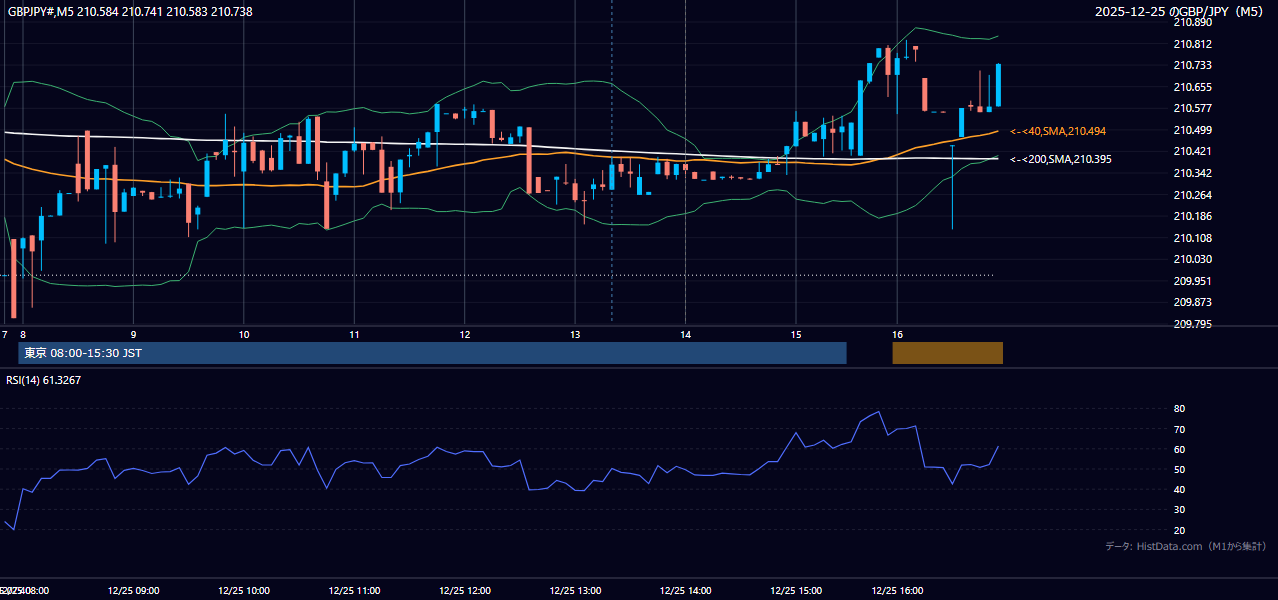The image size is (1278, 600).
Task: Click the <-<200,SMA,210.395 moving average label
Action: pyautogui.click(x=1061, y=159)
